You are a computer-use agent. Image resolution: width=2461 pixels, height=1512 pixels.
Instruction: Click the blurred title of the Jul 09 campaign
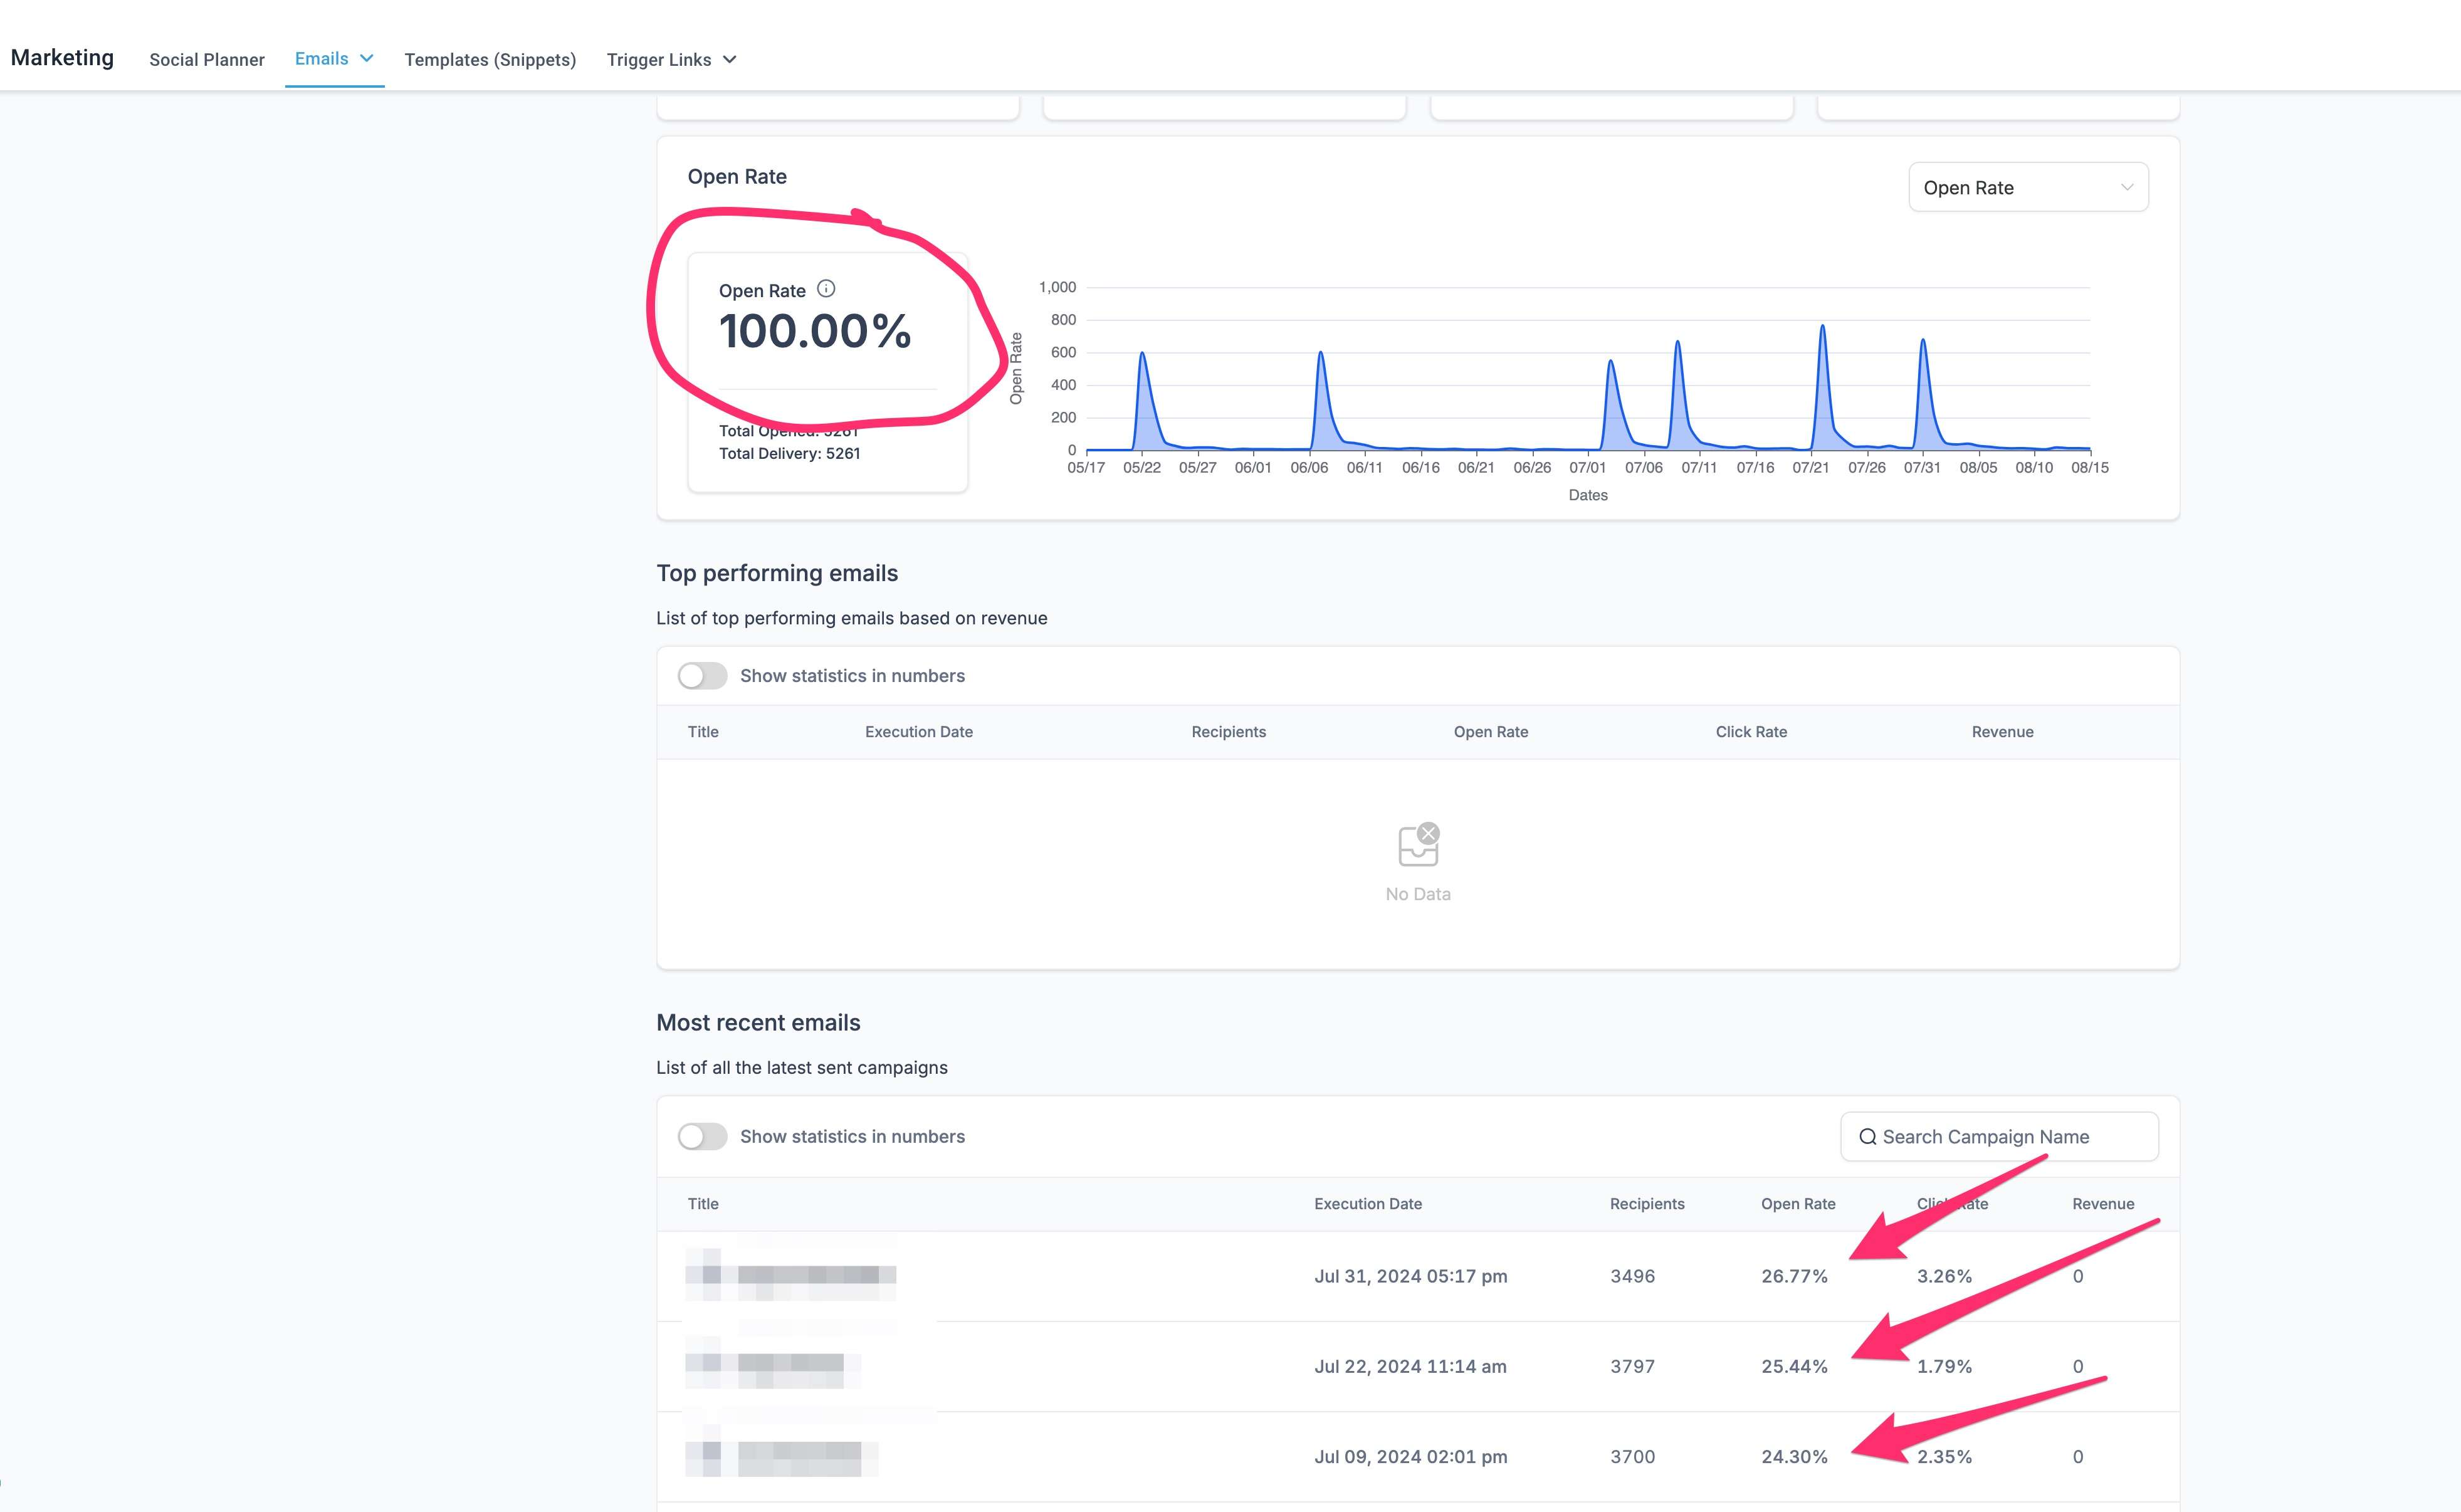(781, 1451)
